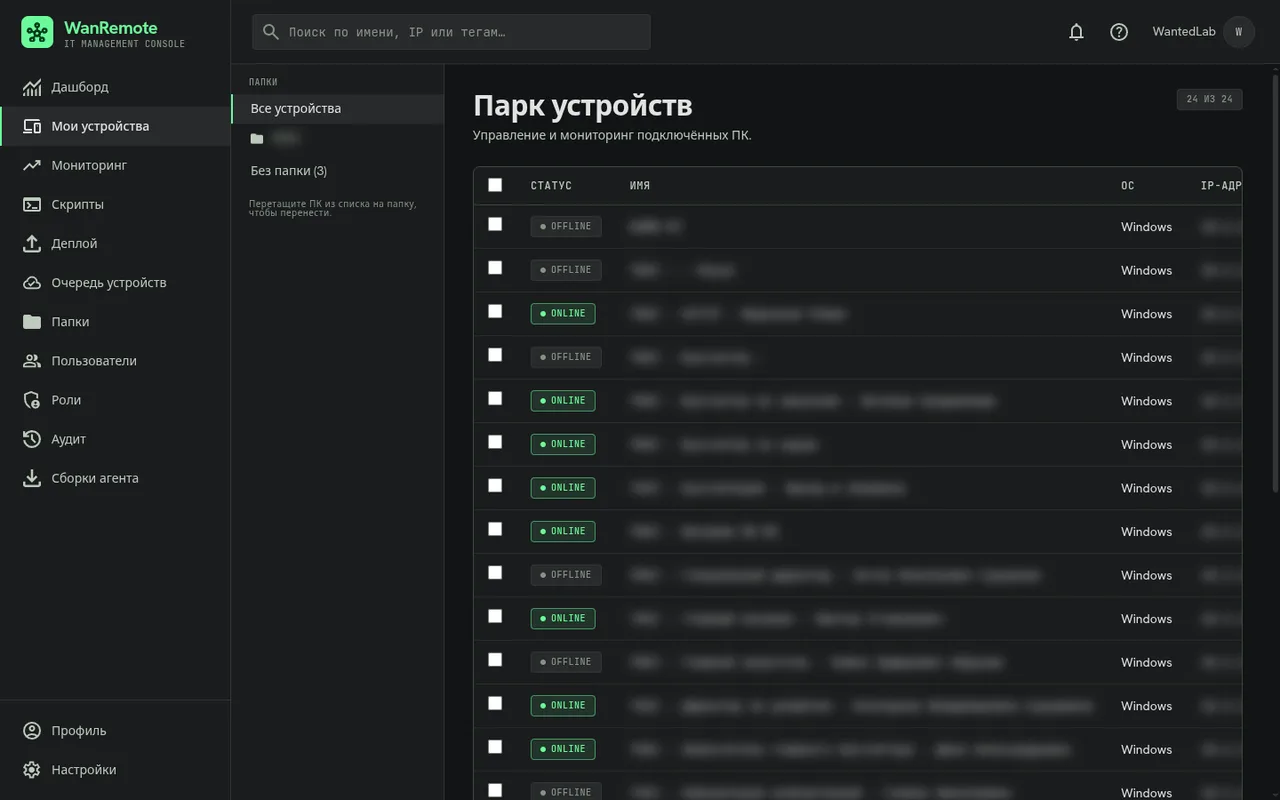Click the Деплой upload icon

point(32,243)
